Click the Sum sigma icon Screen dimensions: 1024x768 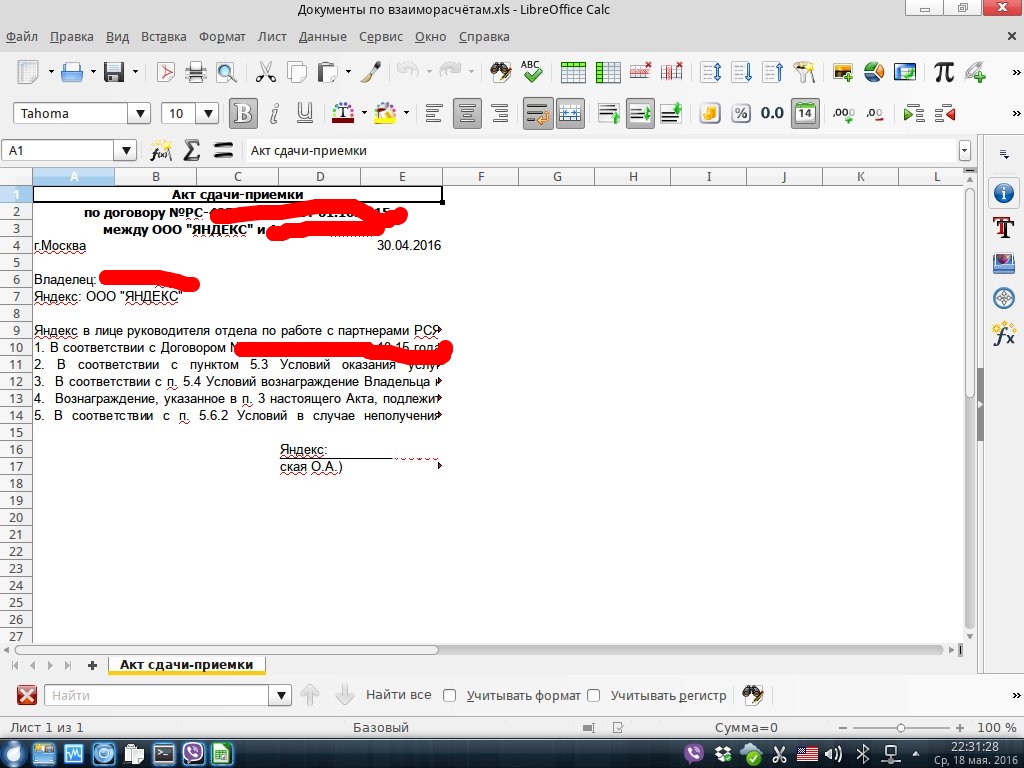[191, 150]
